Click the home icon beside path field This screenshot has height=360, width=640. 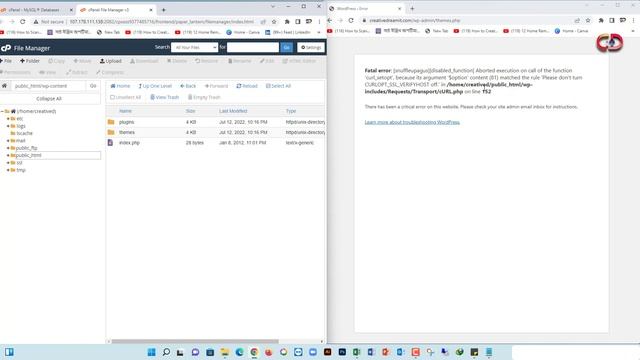click(x=4, y=86)
